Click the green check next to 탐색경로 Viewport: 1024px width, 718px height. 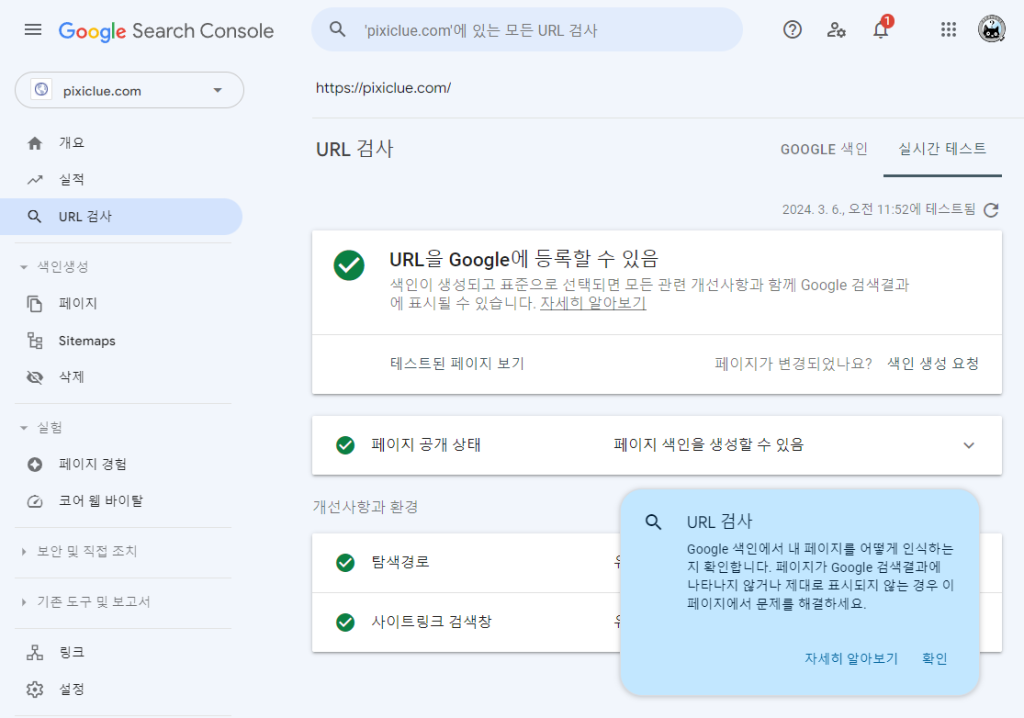click(x=345, y=563)
